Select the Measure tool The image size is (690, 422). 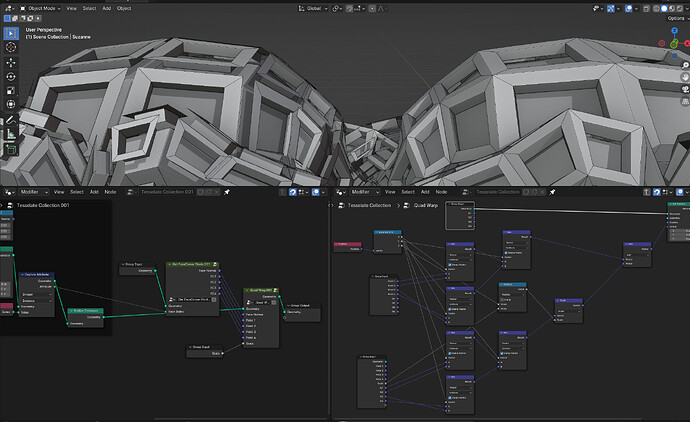11,134
